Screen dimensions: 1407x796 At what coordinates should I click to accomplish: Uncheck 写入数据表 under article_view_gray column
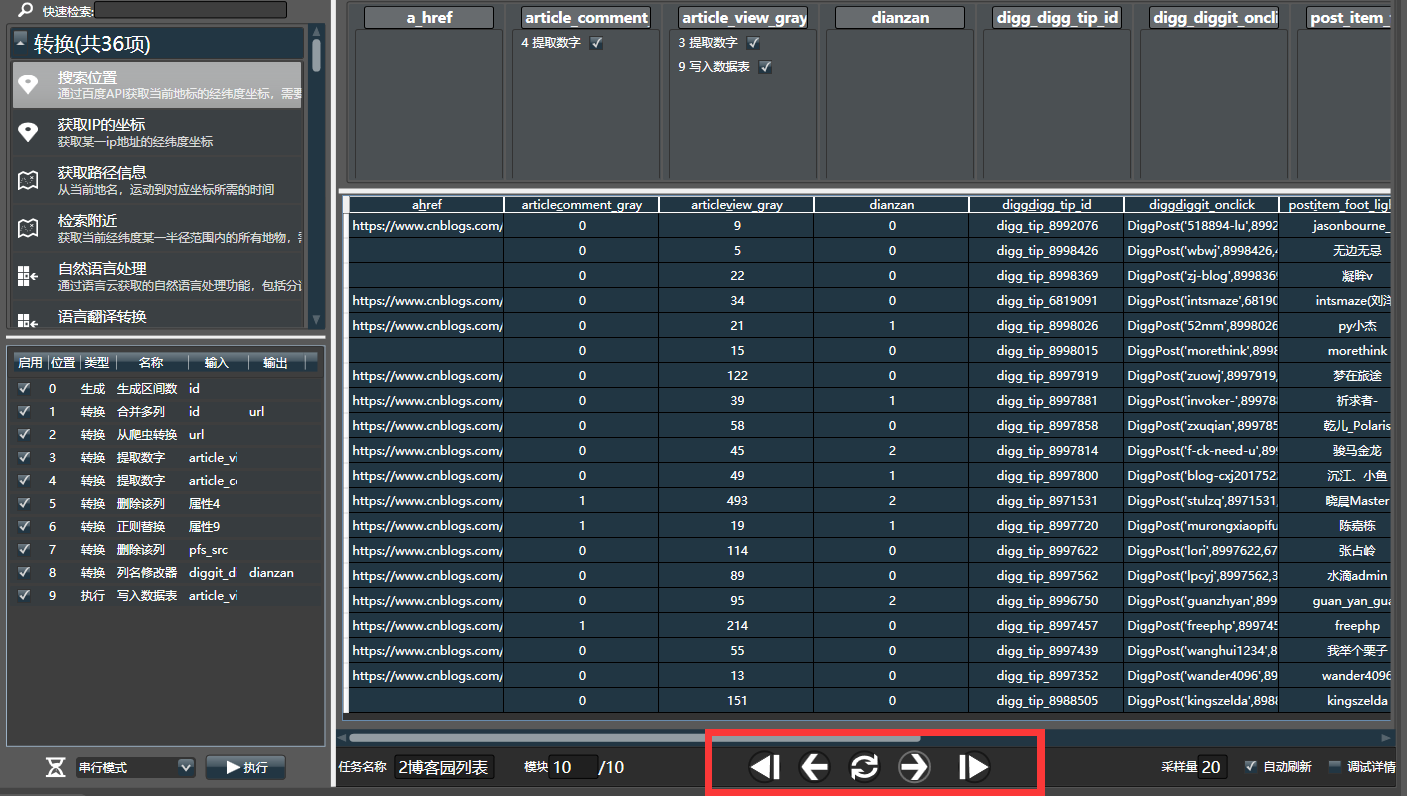point(765,67)
